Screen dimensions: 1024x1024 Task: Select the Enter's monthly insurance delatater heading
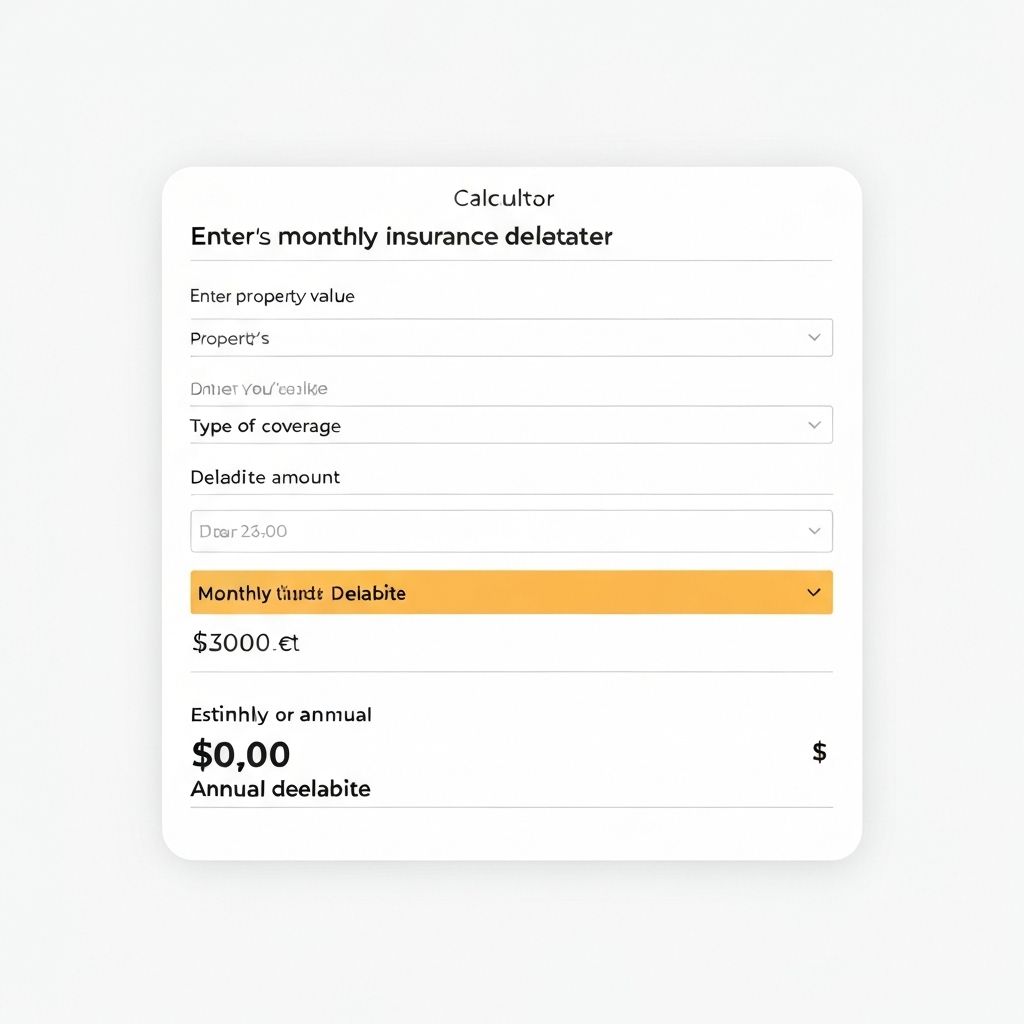pos(400,236)
